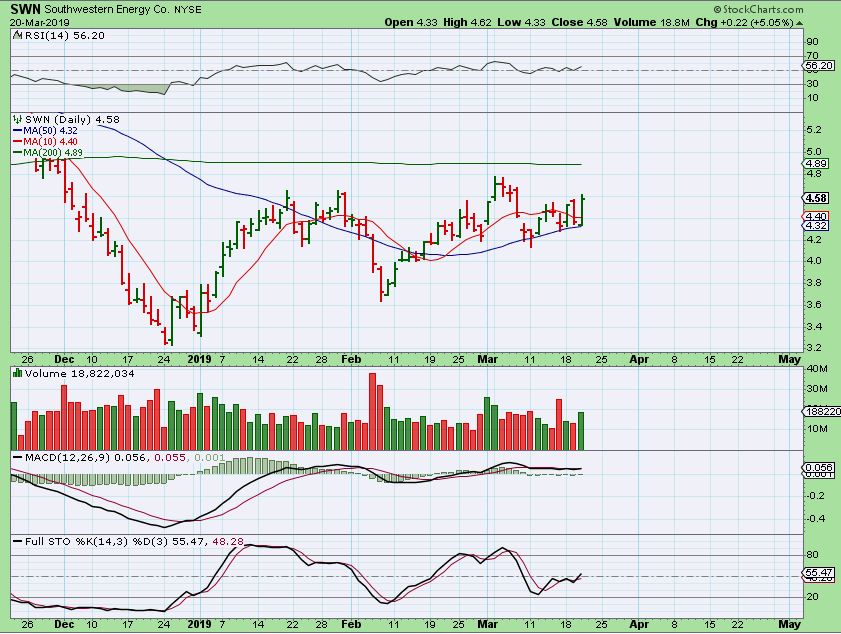Click the Open 4.33 header value
The image size is (841, 634).
411,23
